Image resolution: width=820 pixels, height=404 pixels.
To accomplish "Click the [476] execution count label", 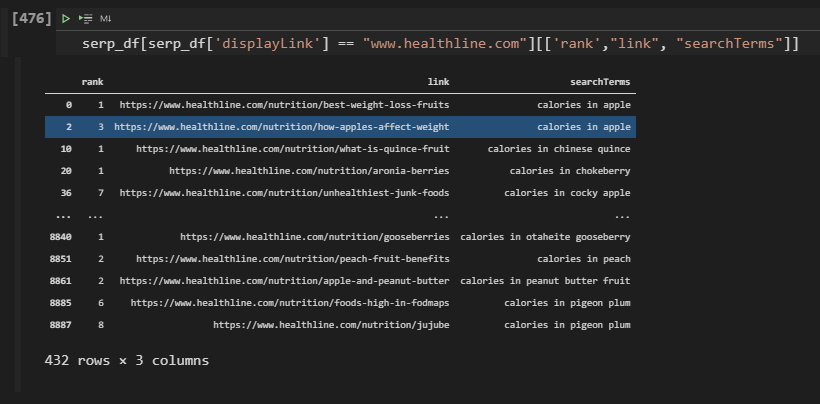I will tap(31, 19).
